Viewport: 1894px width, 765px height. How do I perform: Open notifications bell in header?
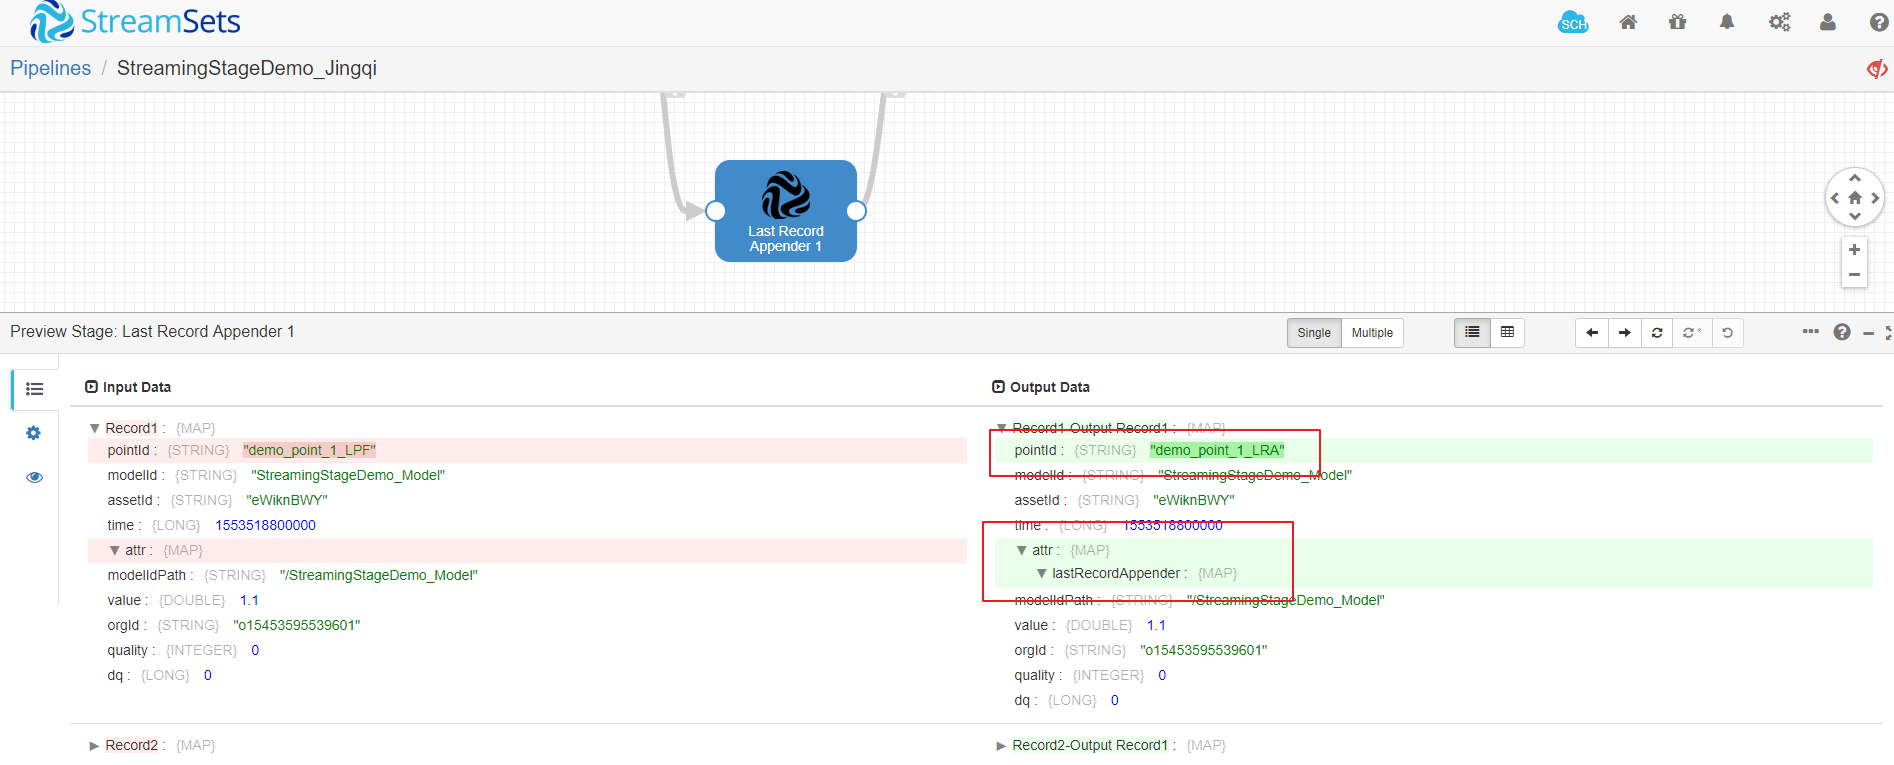coord(1727,22)
